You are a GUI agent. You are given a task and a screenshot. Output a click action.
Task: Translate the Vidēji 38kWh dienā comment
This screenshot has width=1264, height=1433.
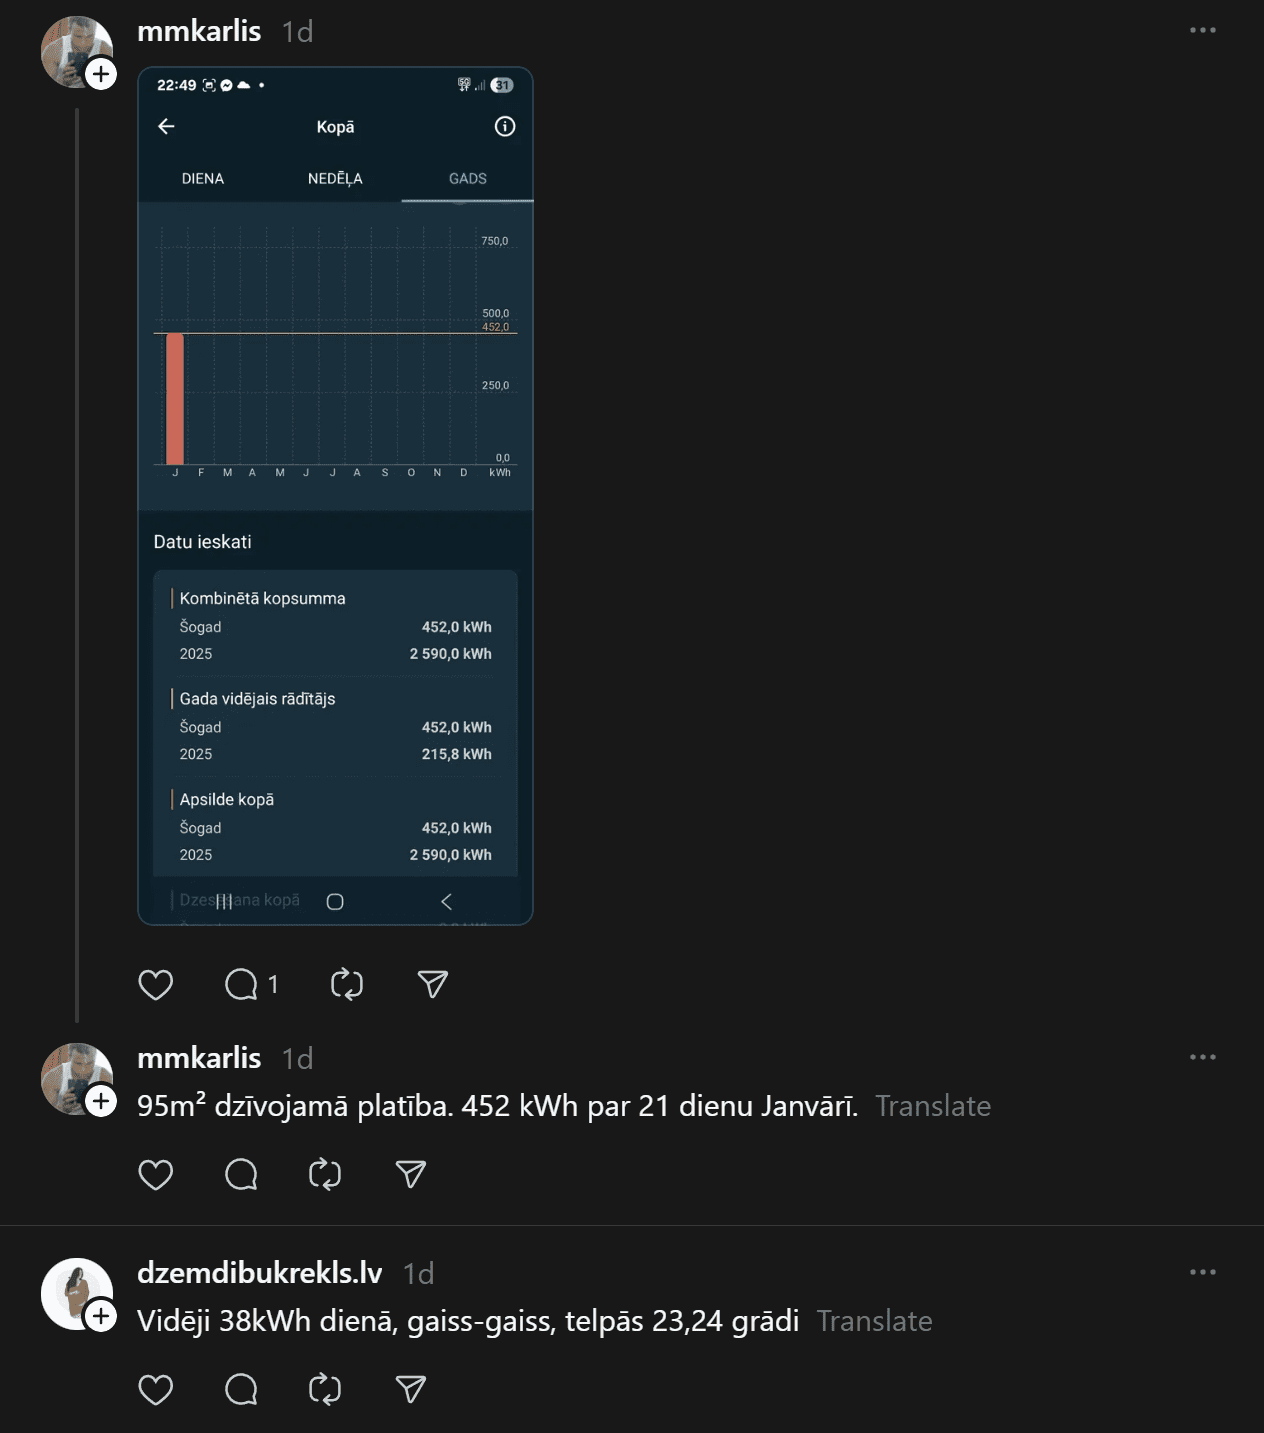click(874, 1321)
